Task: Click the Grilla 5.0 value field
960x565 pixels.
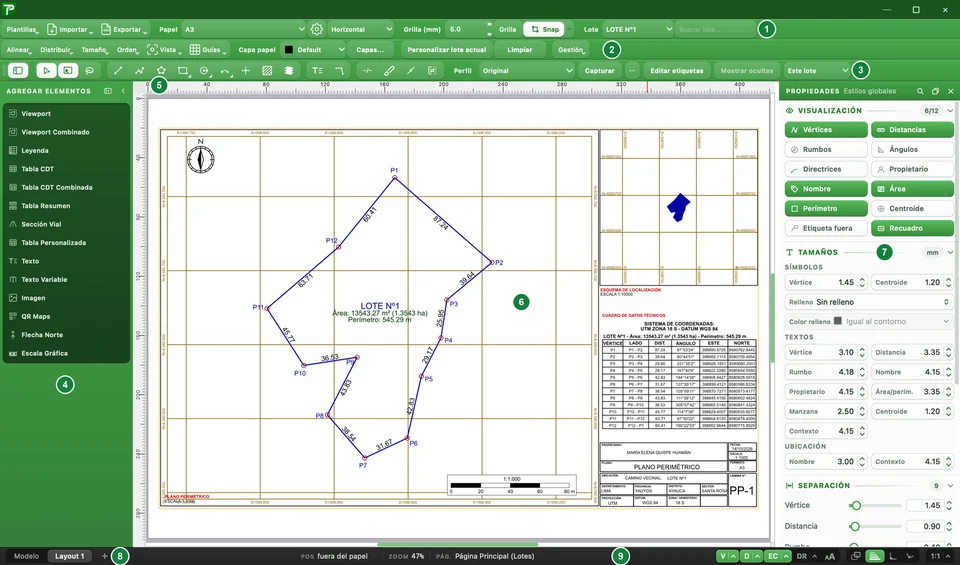Action: coord(465,29)
